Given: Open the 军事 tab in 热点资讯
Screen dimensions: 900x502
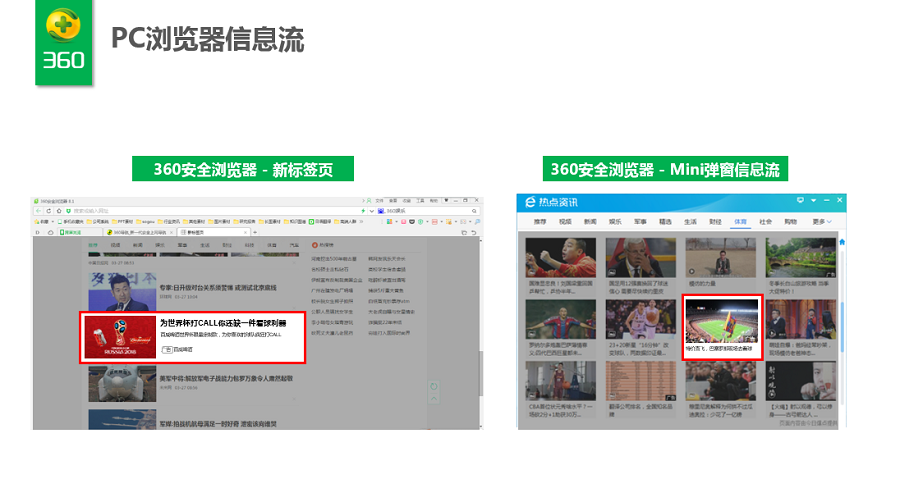Looking at the screenshot, I should pyautogui.click(x=640, y=222).
